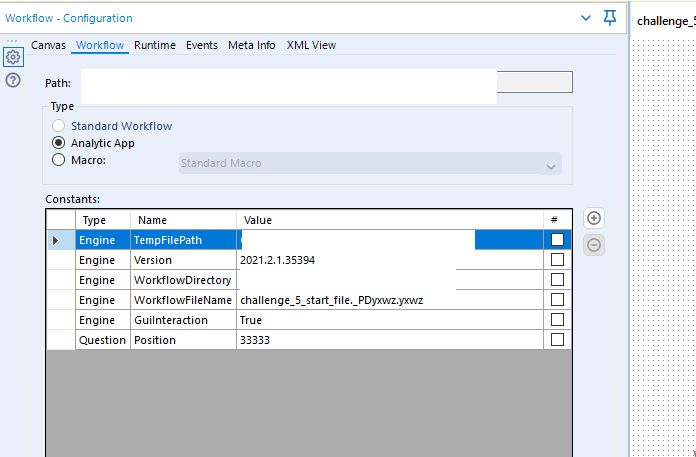Switch to the XML View tab
This screenshot has height=457, width=696.
point(311,45)
